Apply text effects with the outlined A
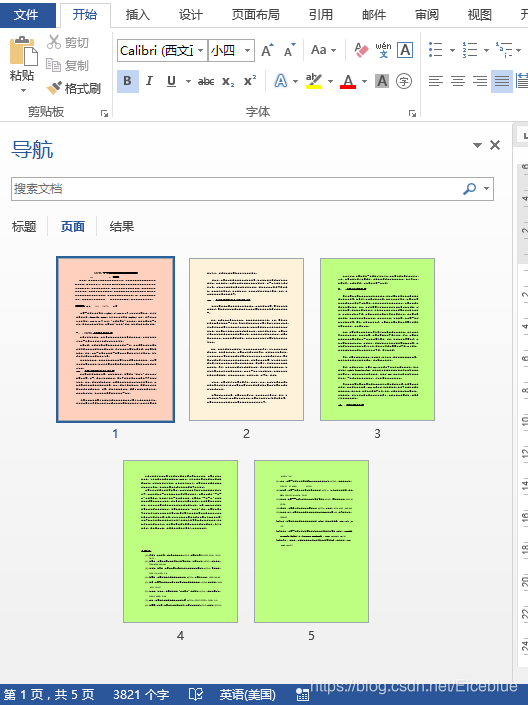The image size is (528, 705). coord(281,81)
